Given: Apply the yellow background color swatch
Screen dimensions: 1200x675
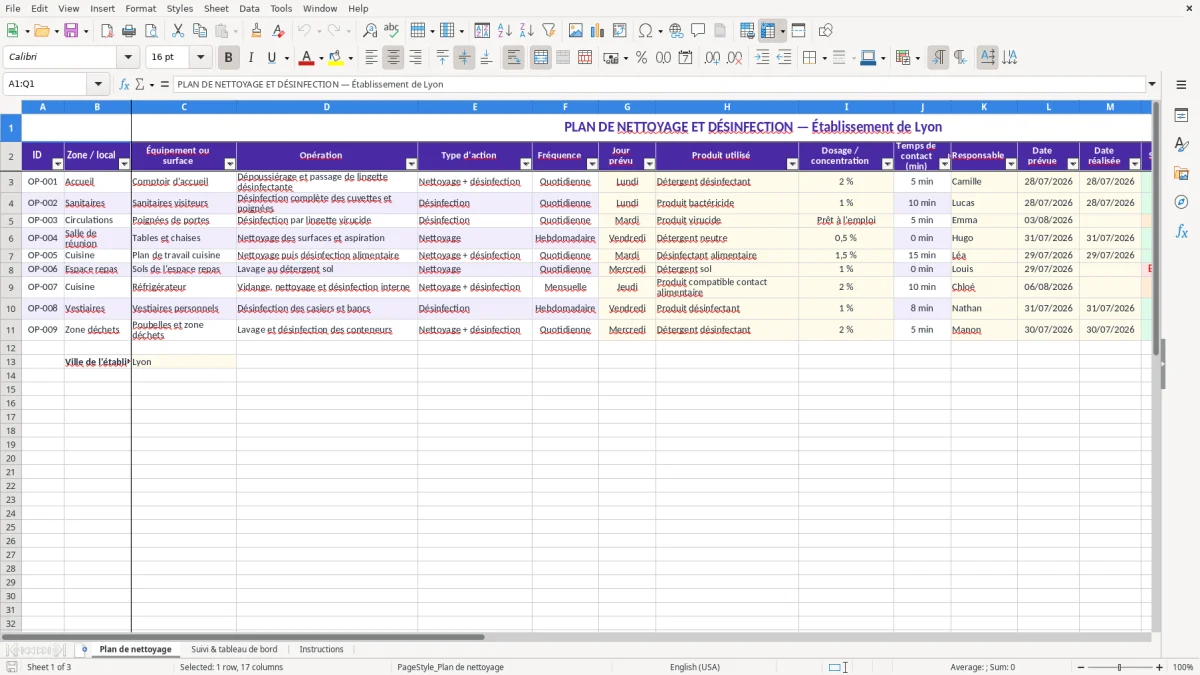Looking at the screenshot, I should click(336, 58).
